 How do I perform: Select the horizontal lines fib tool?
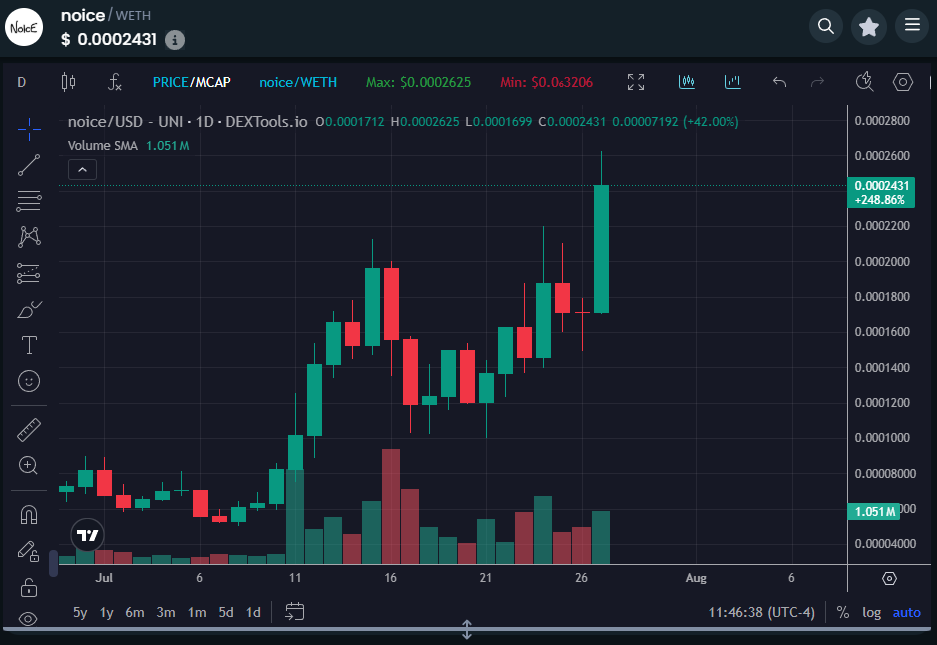[x=29, y=201]
